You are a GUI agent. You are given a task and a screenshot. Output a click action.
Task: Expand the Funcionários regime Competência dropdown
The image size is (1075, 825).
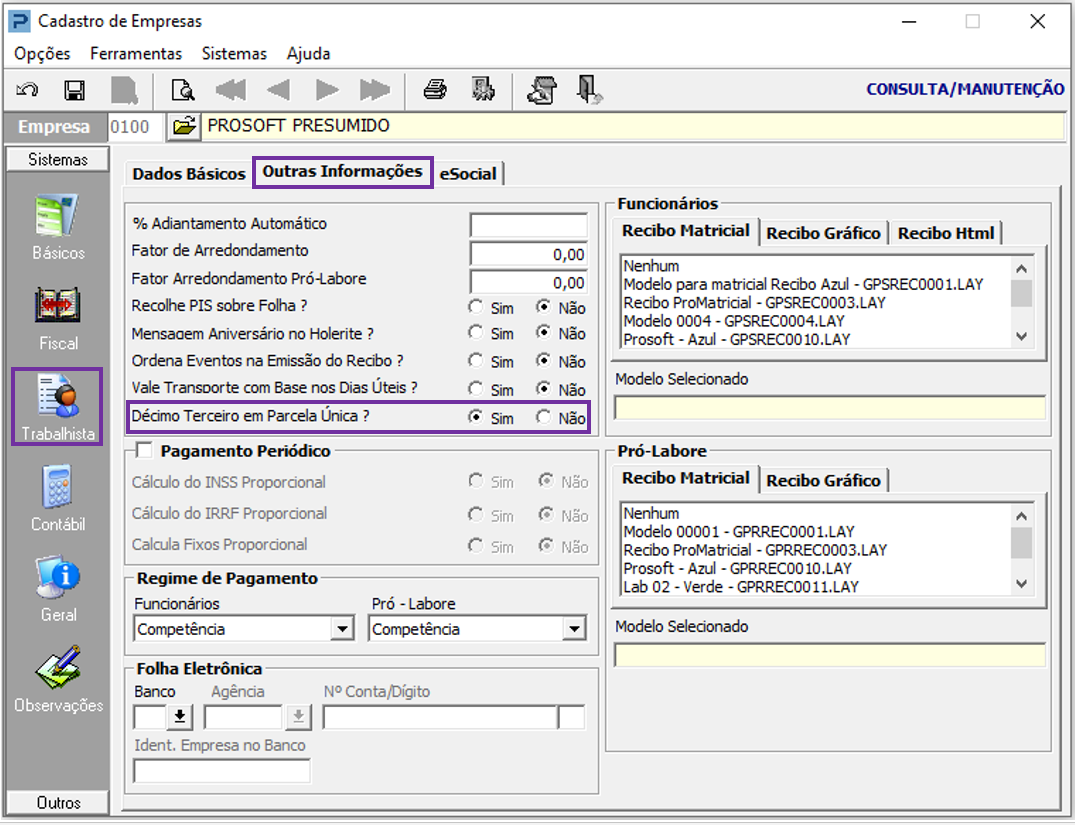point(341,628)
